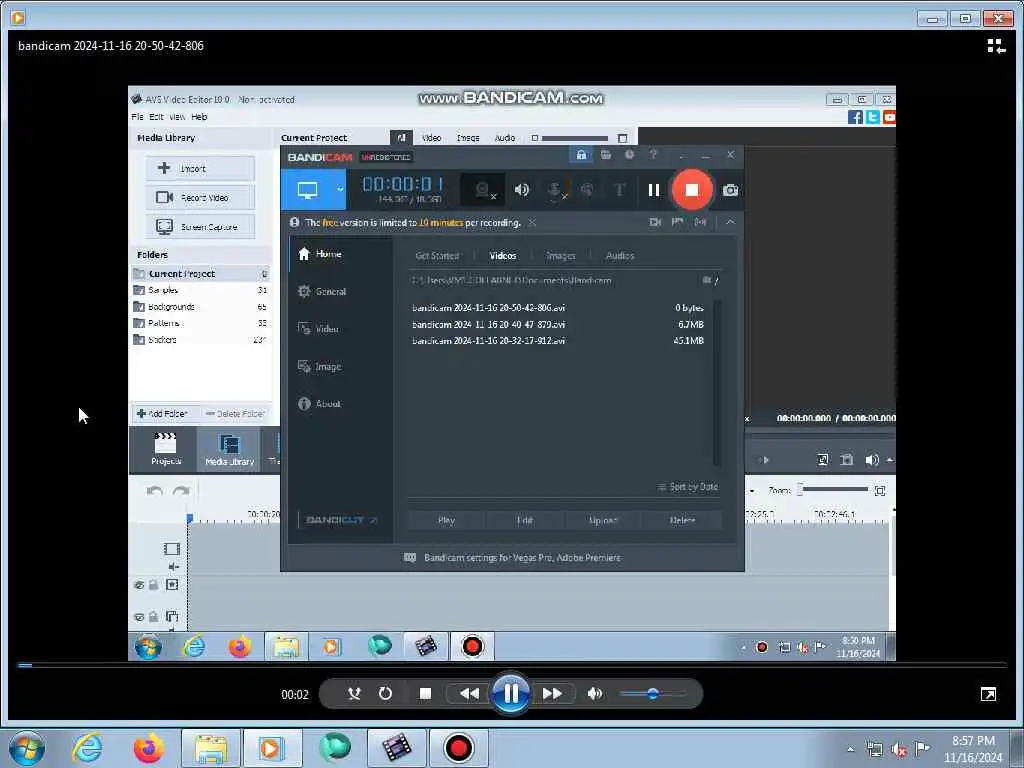
Task: Click stop button in media player
Action: click(425, 694)
